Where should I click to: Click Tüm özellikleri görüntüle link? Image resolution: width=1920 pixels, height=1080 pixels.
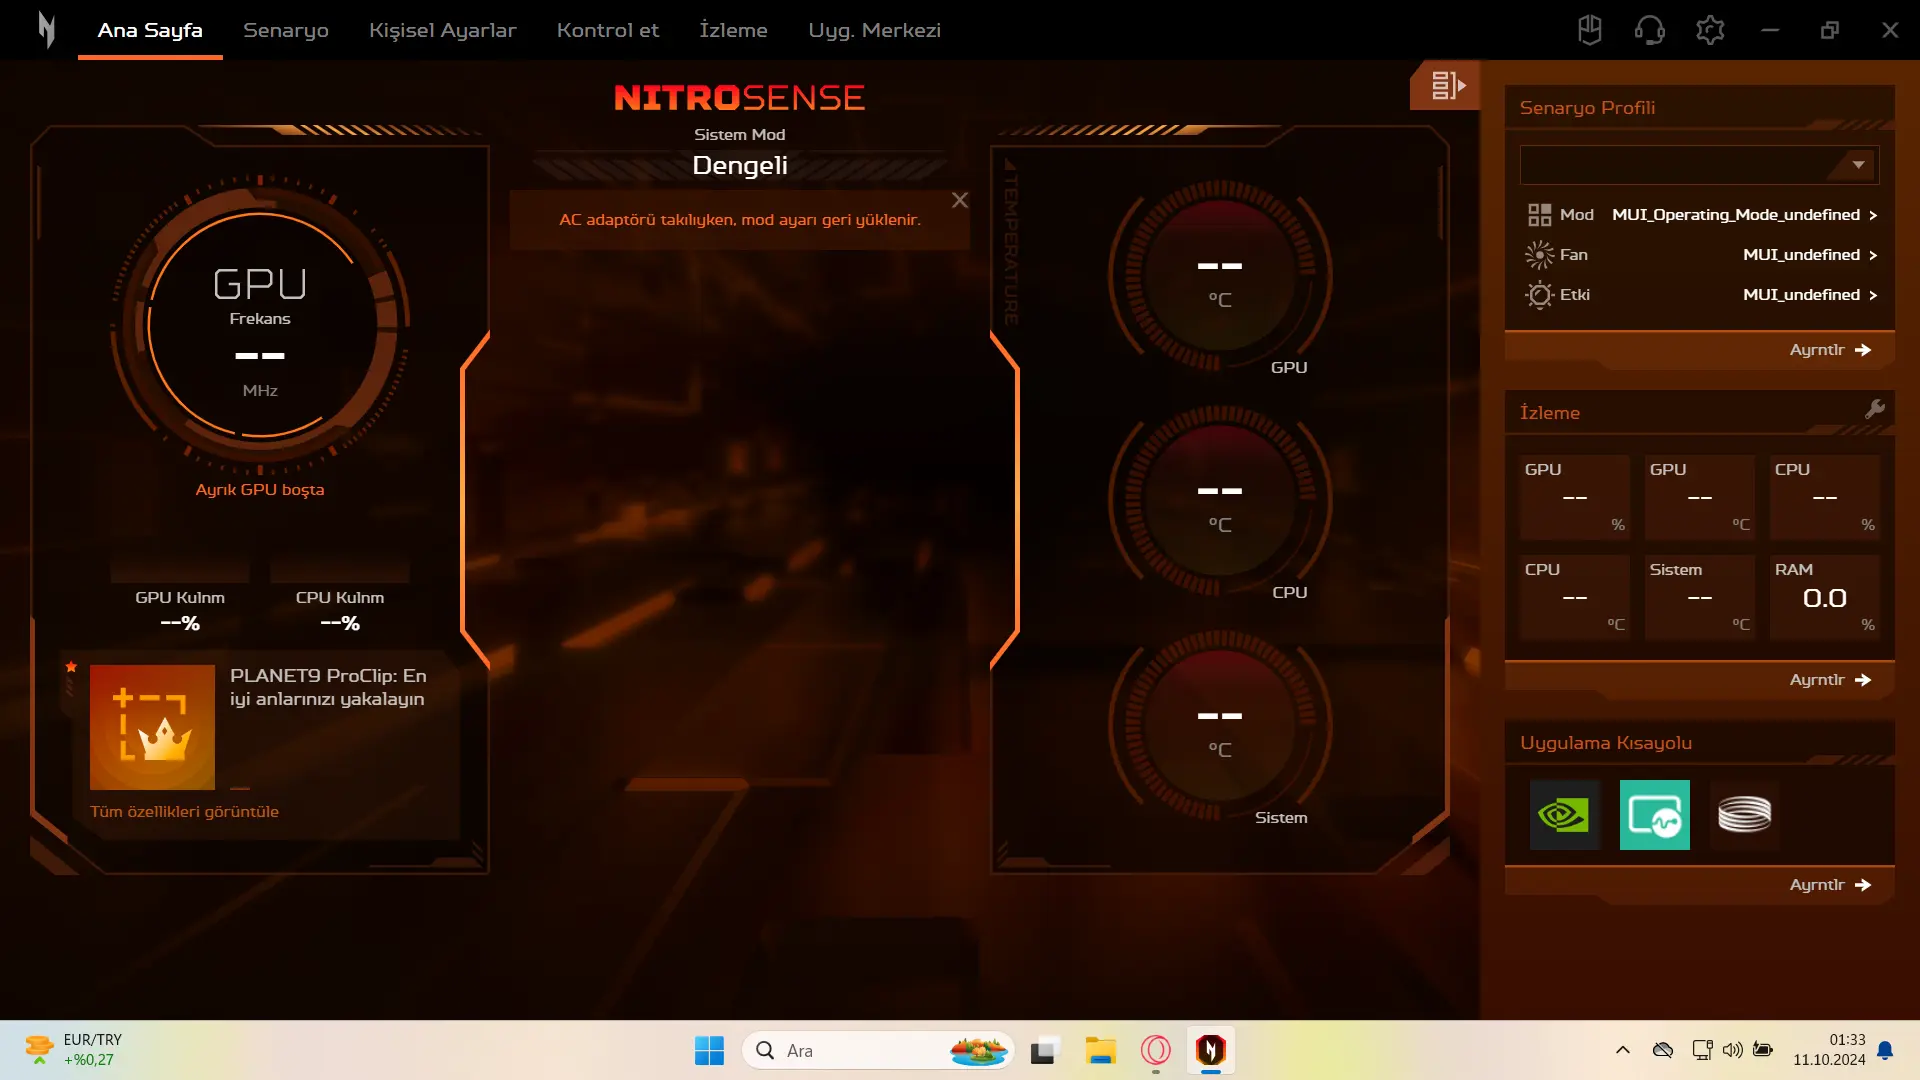[184, 812]
